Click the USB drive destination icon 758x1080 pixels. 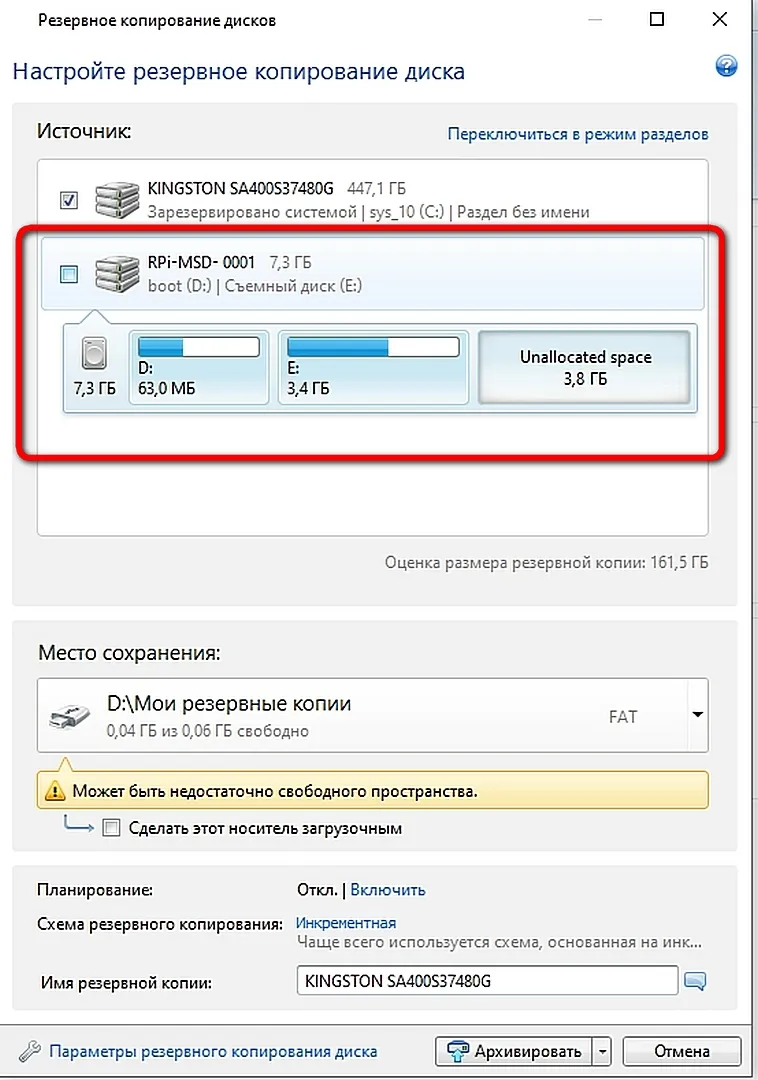tap(70, 715)
